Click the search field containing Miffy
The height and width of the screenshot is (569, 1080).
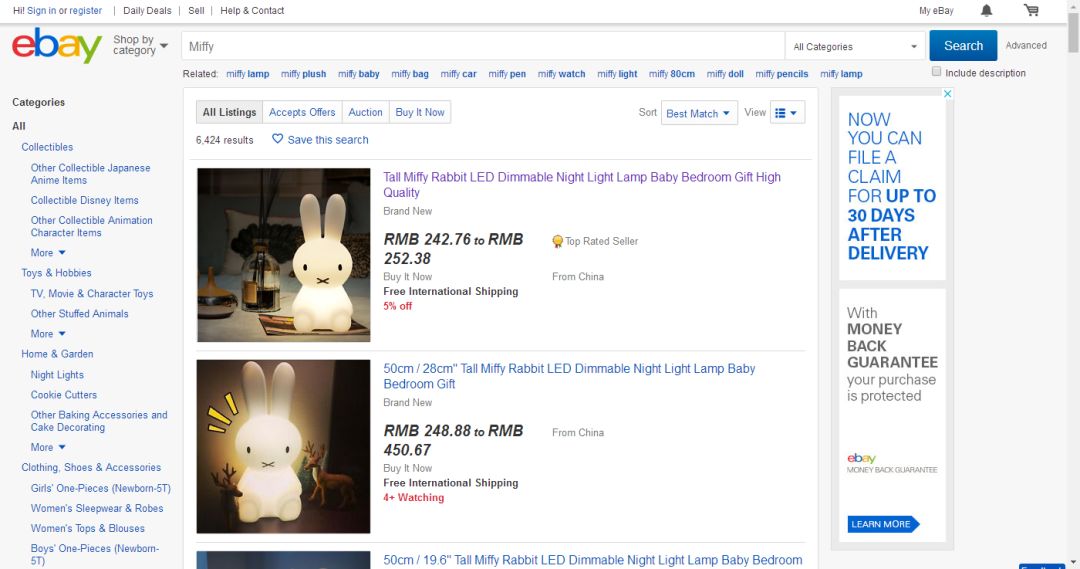click(483, 46)
